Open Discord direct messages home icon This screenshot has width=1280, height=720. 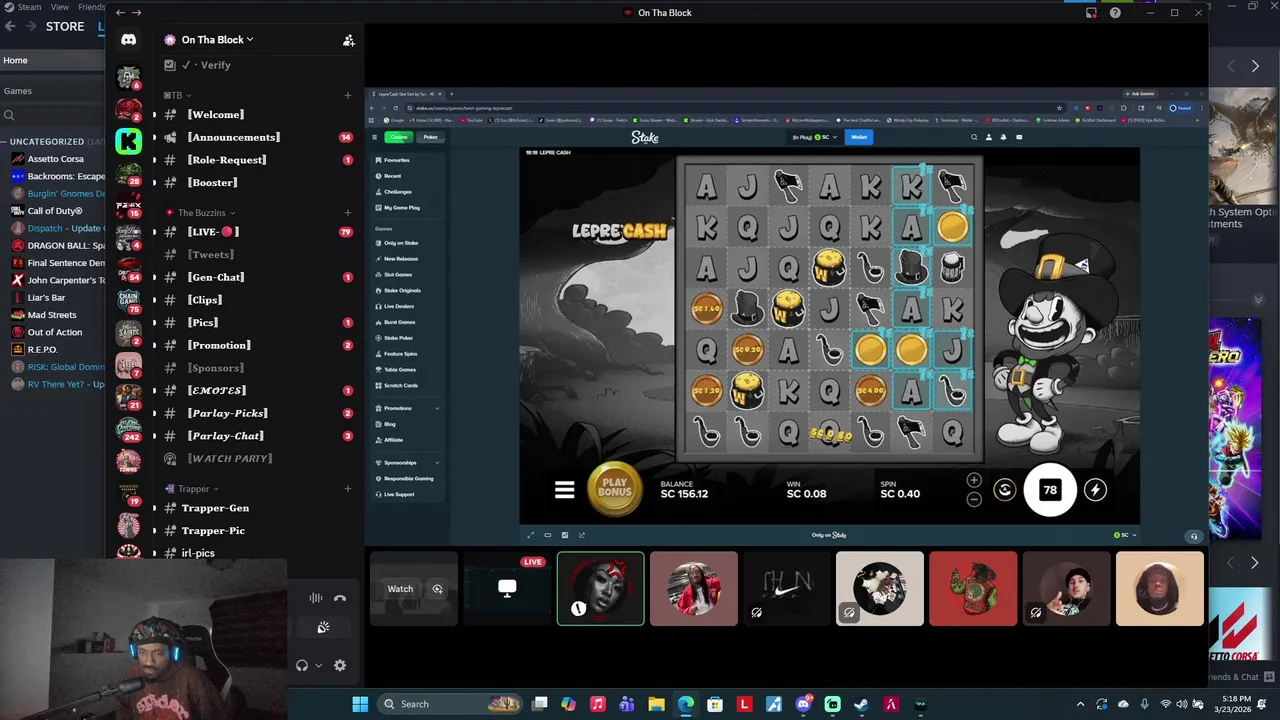pyautogui.click(x=128, y=40)
